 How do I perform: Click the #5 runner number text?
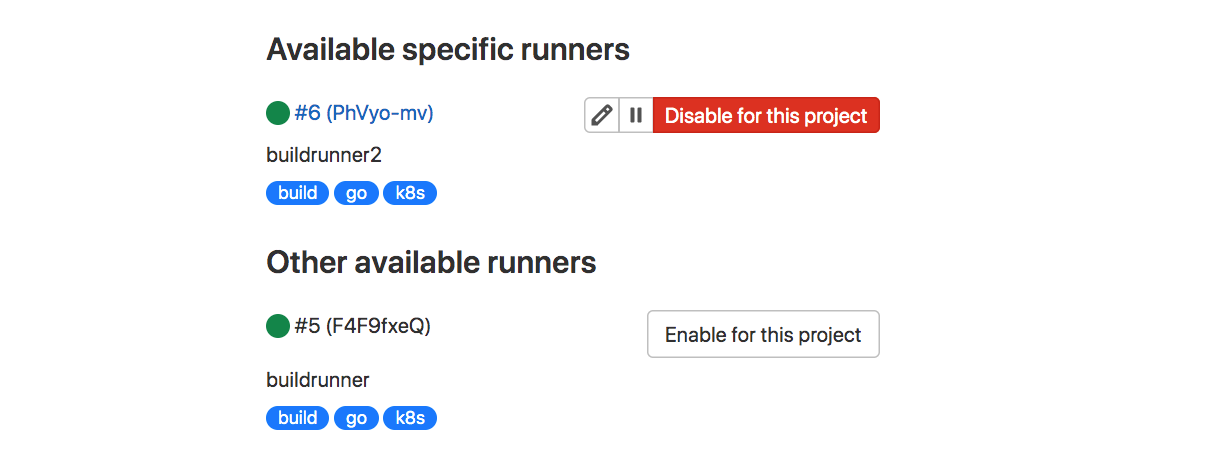click(x=307, y=326)
